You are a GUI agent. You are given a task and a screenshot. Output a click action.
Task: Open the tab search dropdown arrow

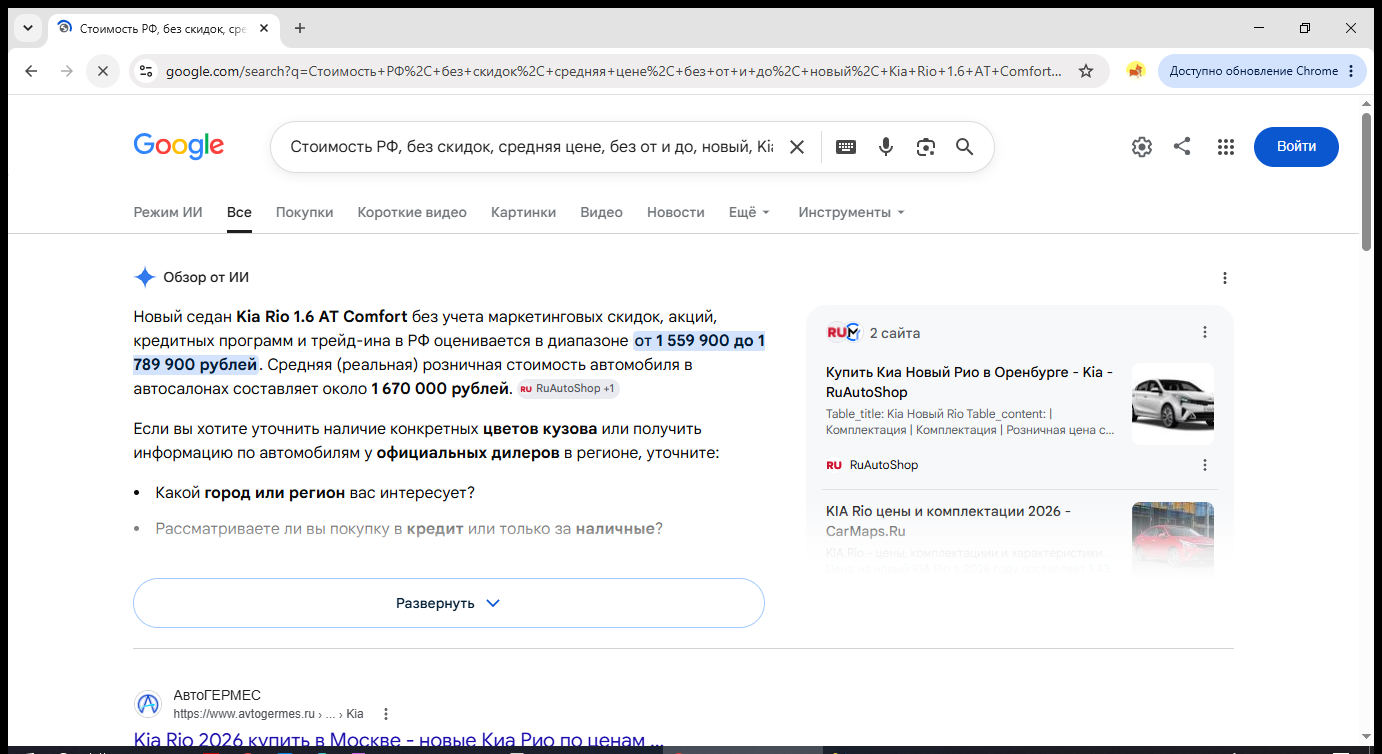[27, 28]
